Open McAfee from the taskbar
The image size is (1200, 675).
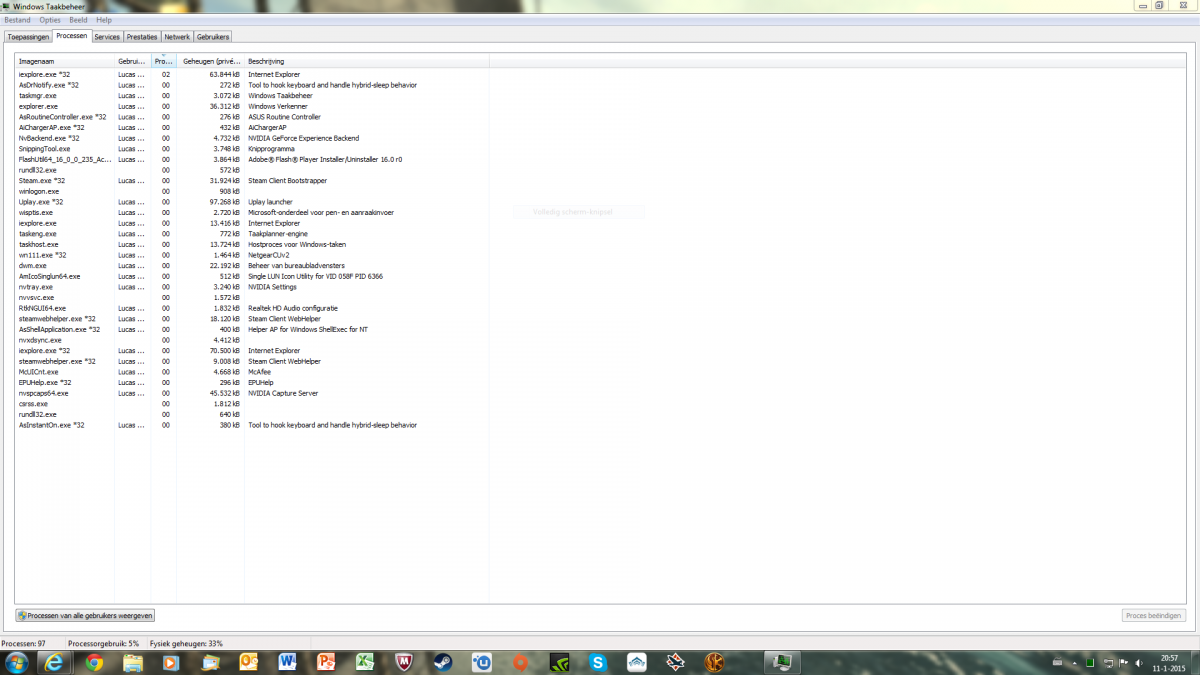(403, 662)
